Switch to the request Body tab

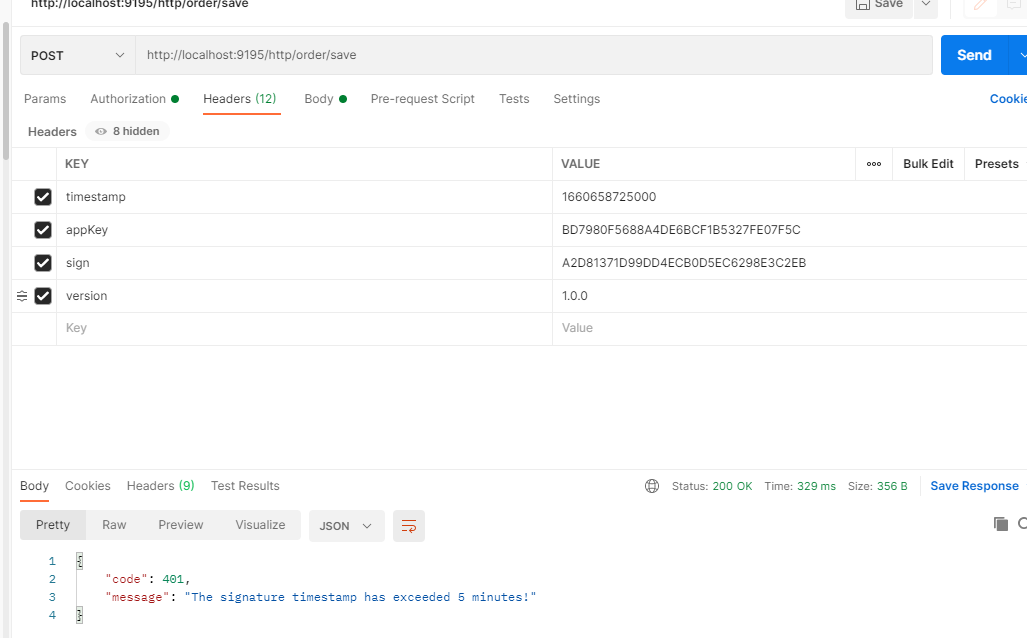[326, 99]
